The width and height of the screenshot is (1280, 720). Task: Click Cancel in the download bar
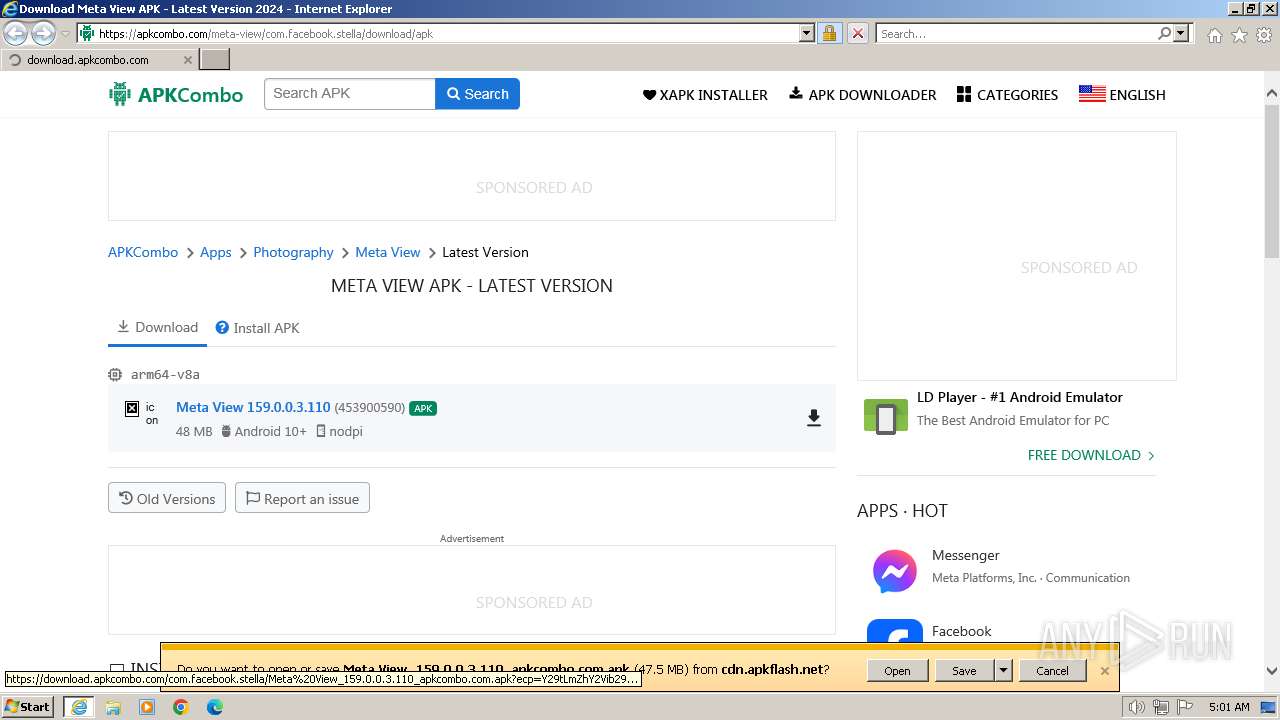(x=1052, y=671)
